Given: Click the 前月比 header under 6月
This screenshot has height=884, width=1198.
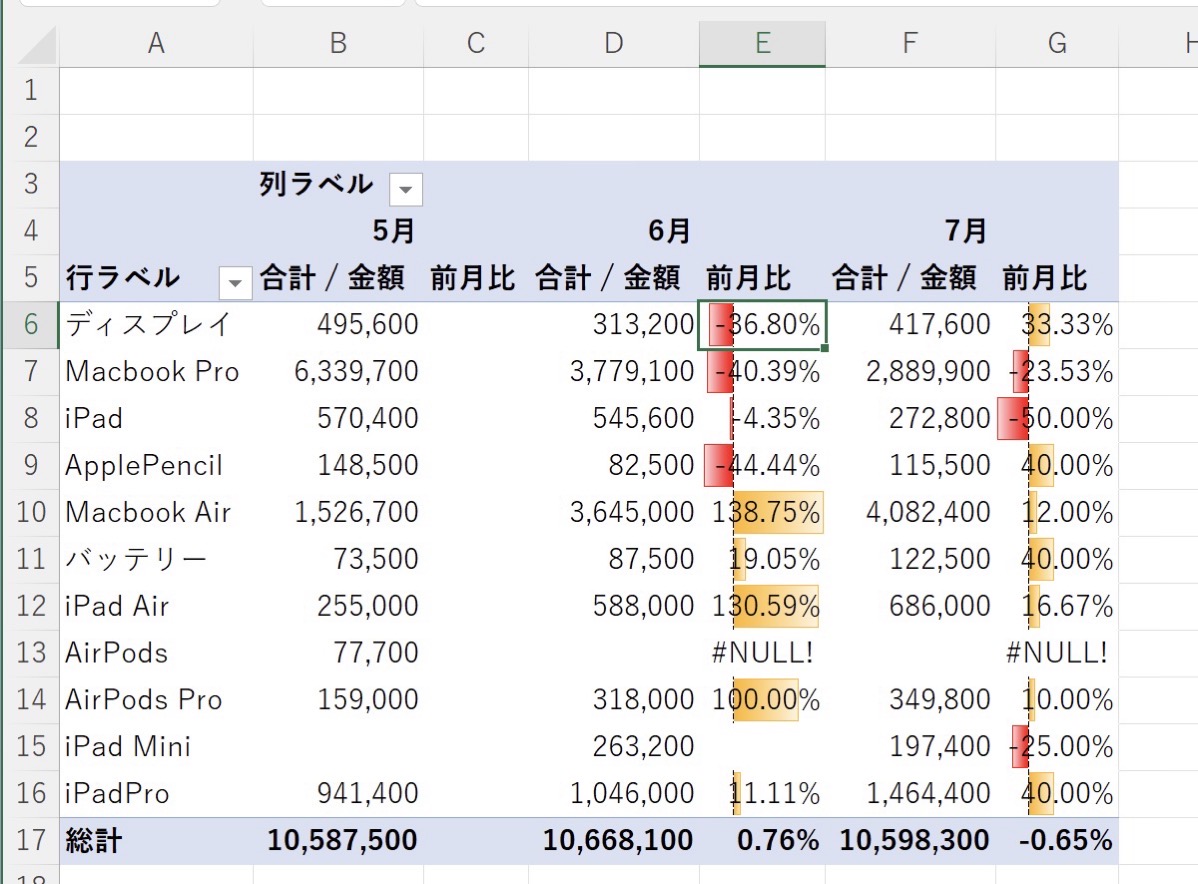Looking at the screenshot, I should point(748,278).
